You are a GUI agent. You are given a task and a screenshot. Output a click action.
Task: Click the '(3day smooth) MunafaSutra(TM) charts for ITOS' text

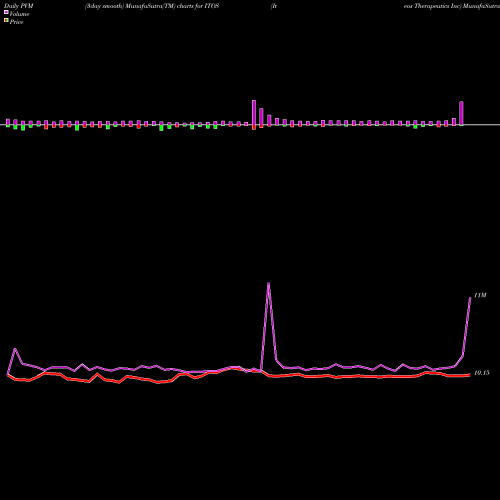pyautogui.click(x=152, y=6)
